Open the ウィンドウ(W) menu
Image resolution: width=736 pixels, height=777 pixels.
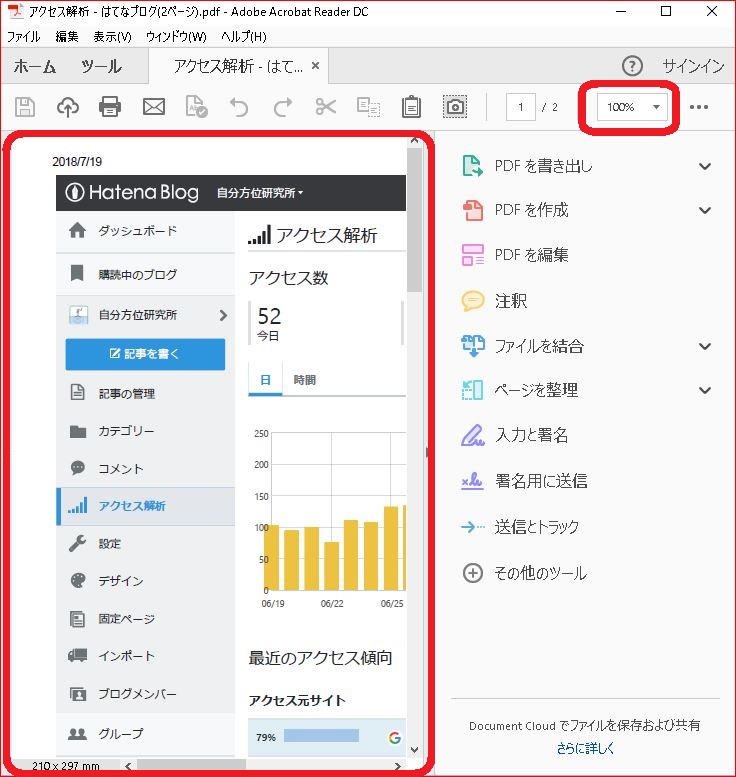pos(176,37)
